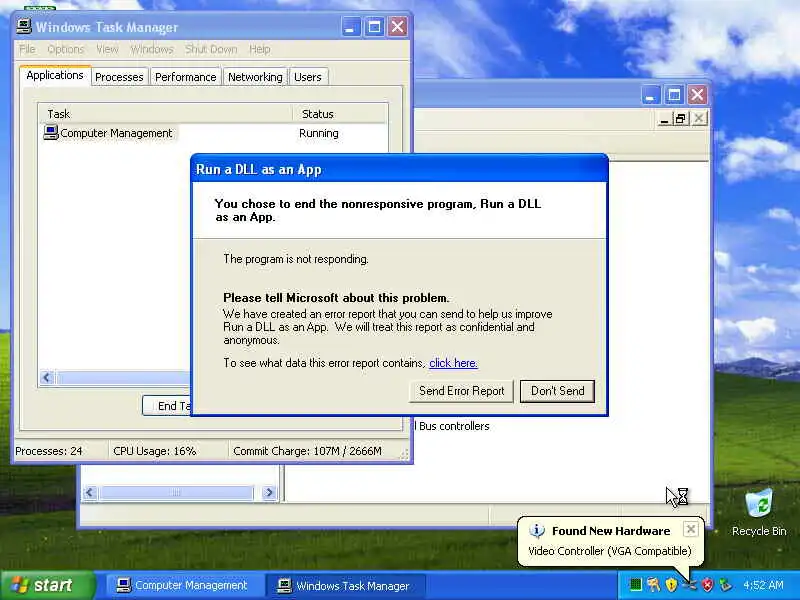
Task: Switch to the Applications tab
Action: (55, 75)
